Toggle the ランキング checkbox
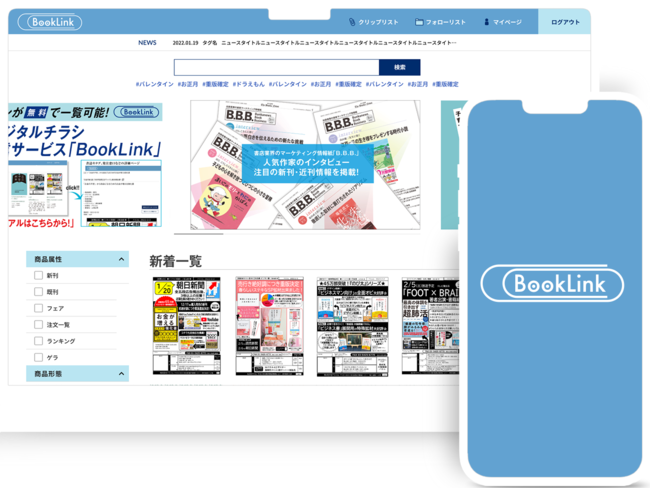Viewport: 650px width, 489px height. (39, 341)
